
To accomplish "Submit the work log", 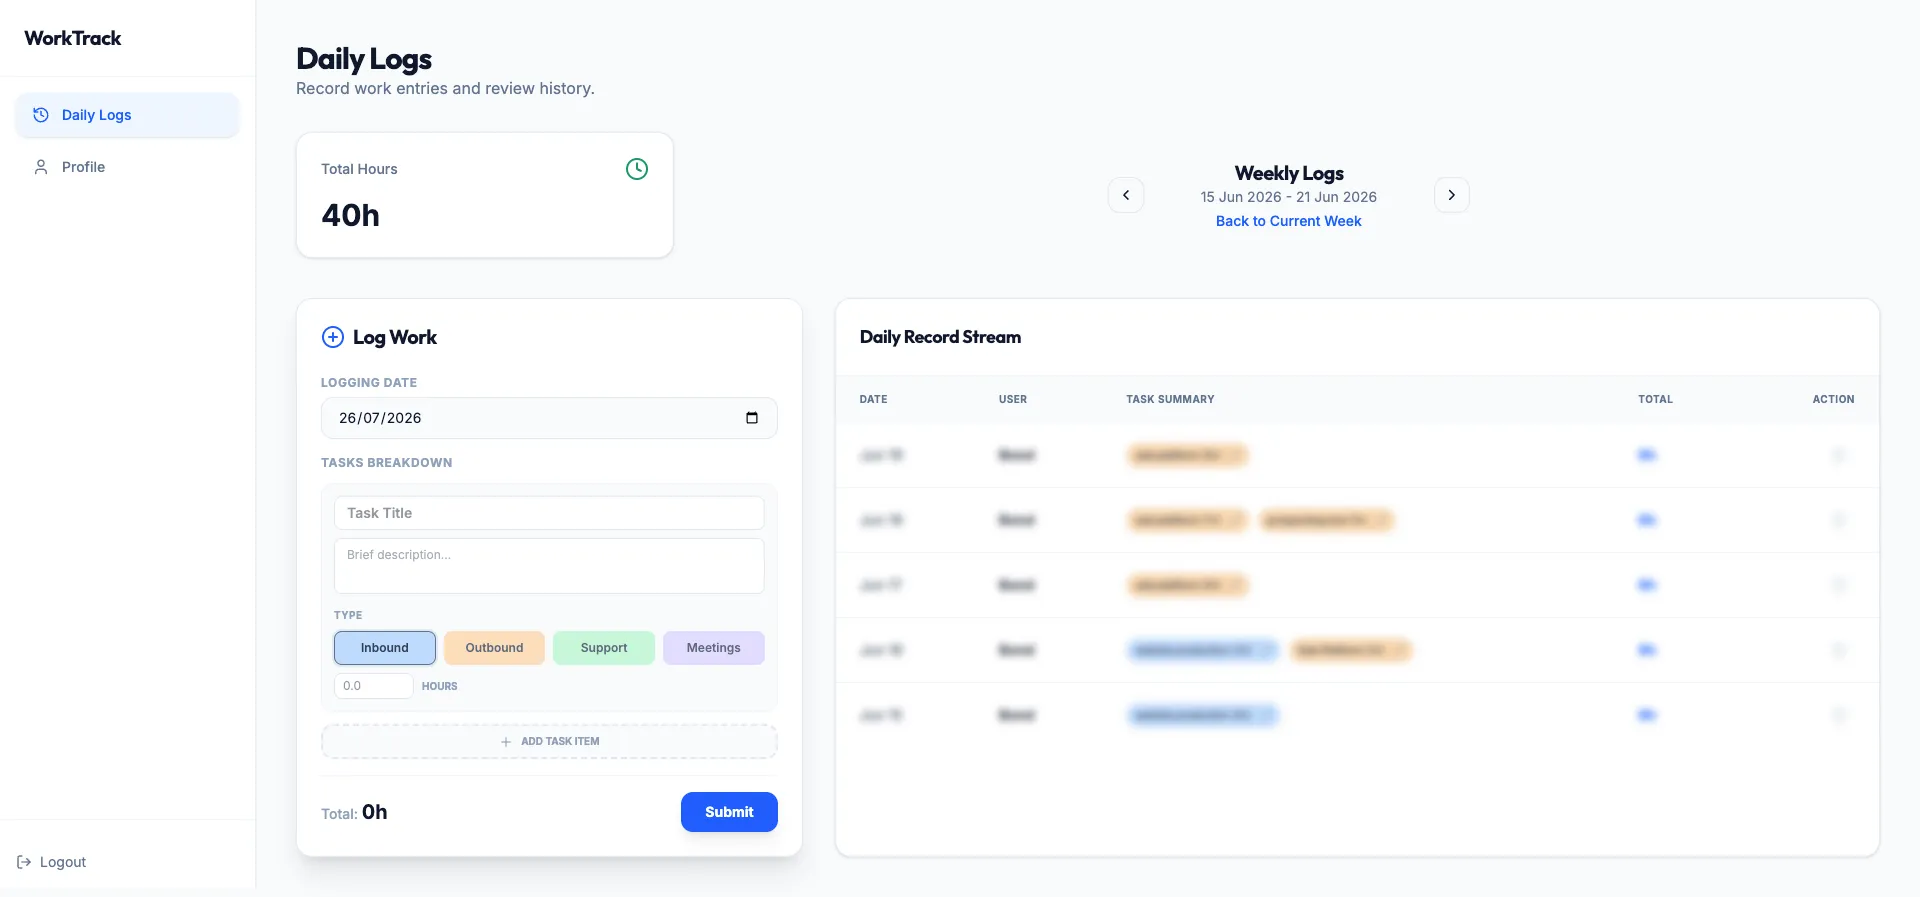I will click(x=729, y=812).
